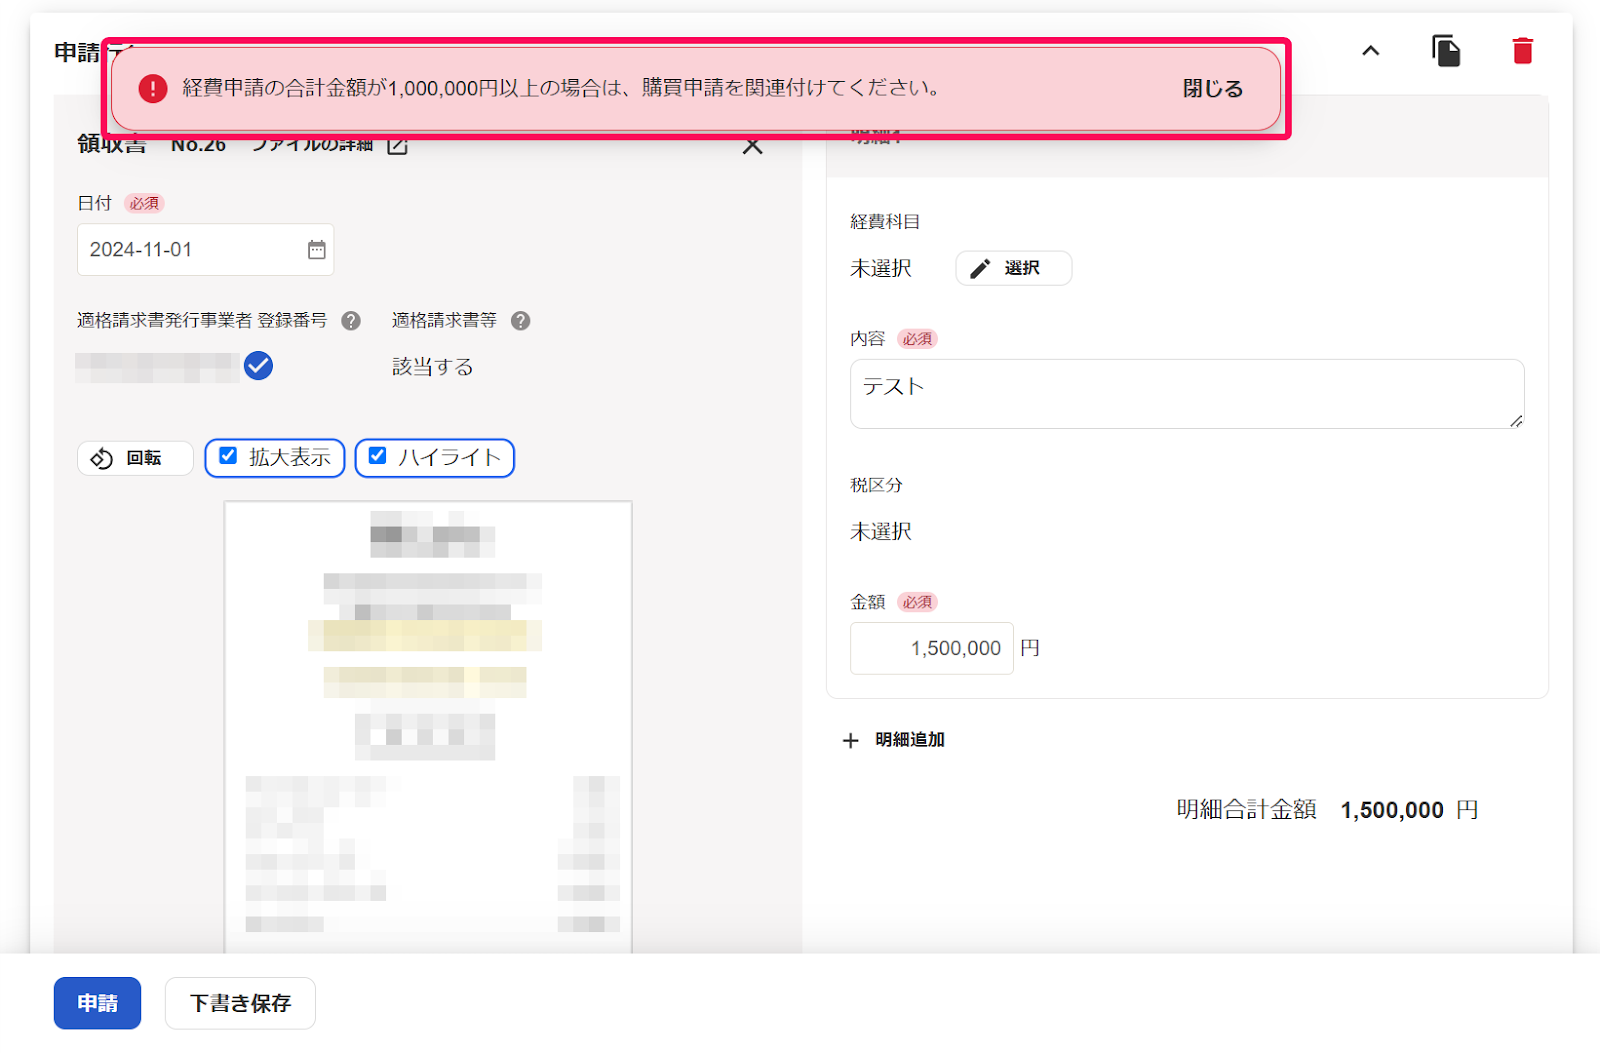Click the receipt image thumbnail

(428, 727)
